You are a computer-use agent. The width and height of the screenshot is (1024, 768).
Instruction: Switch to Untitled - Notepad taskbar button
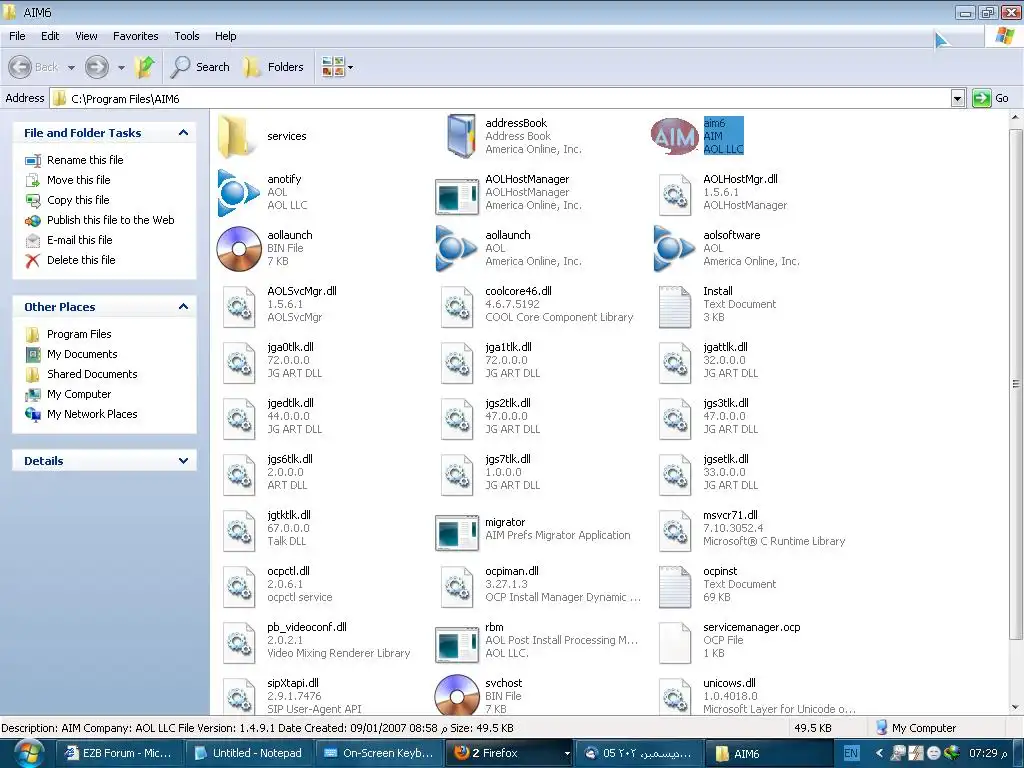[248, 753]
